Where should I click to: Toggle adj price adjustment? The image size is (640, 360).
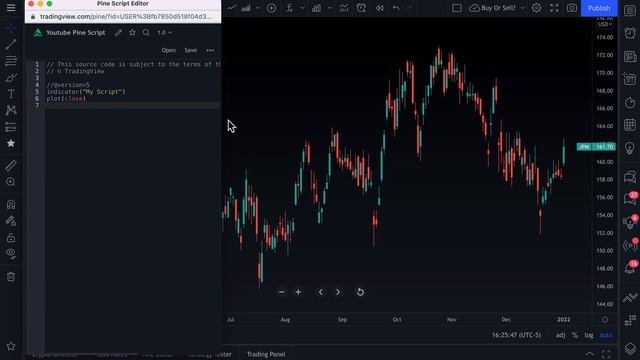click(x=561, y=335)
